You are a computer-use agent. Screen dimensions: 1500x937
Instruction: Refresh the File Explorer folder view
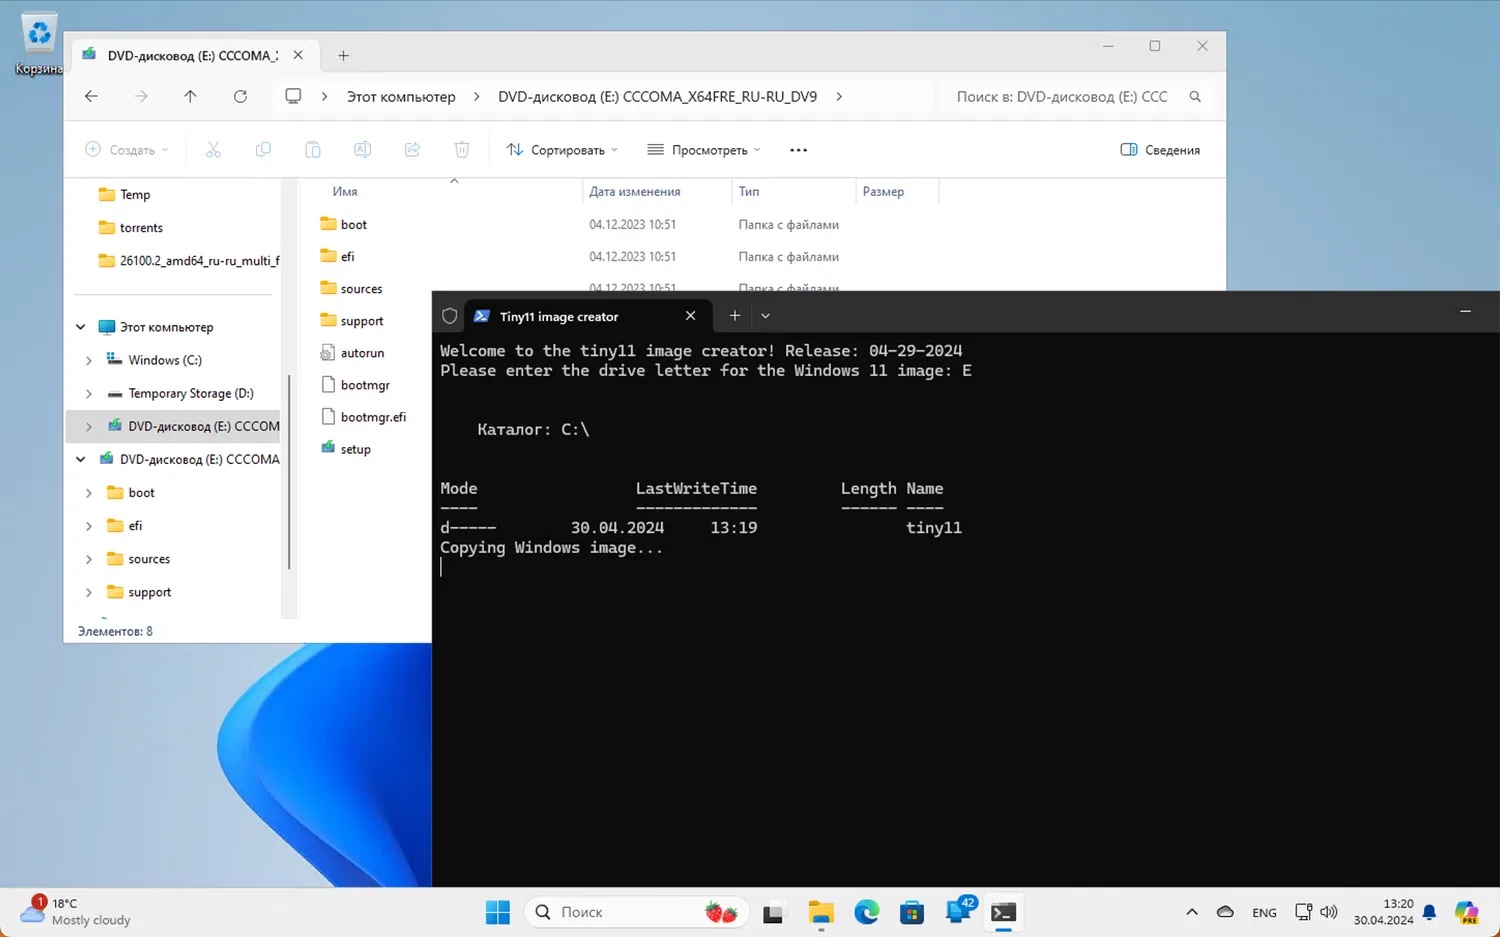240,96
